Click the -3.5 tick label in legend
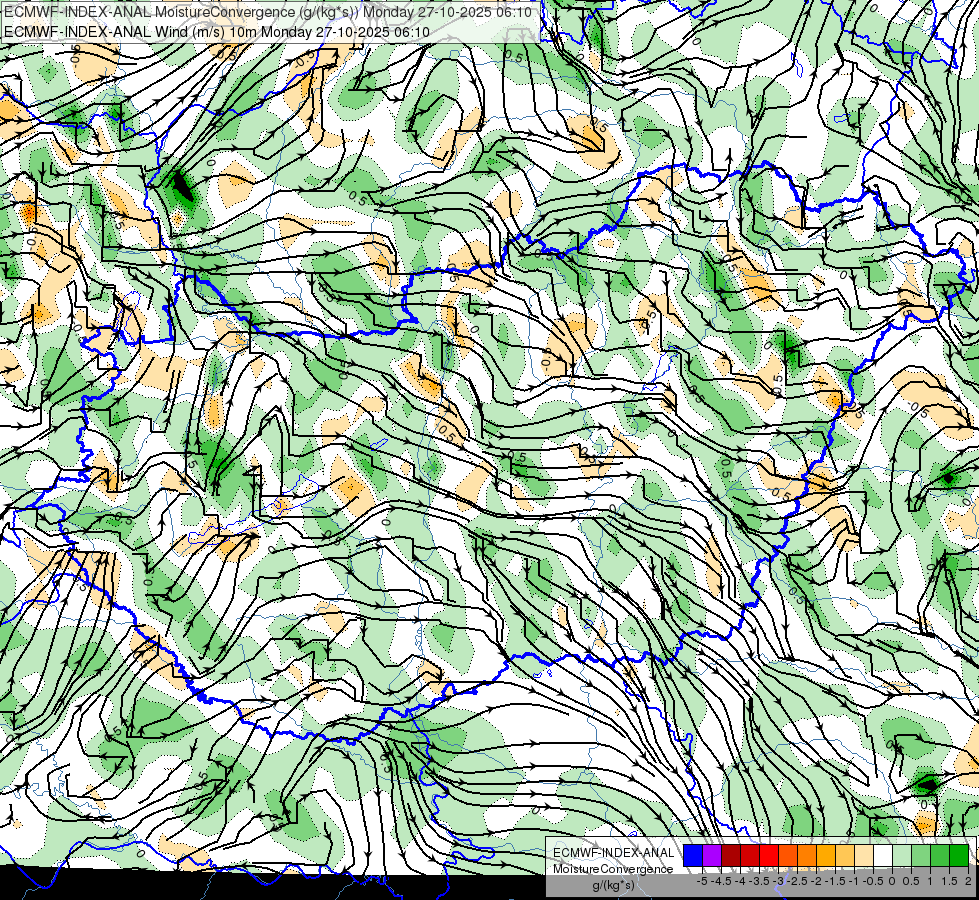The width and height of the screenshot is (979, 900). tap(759, 881)
